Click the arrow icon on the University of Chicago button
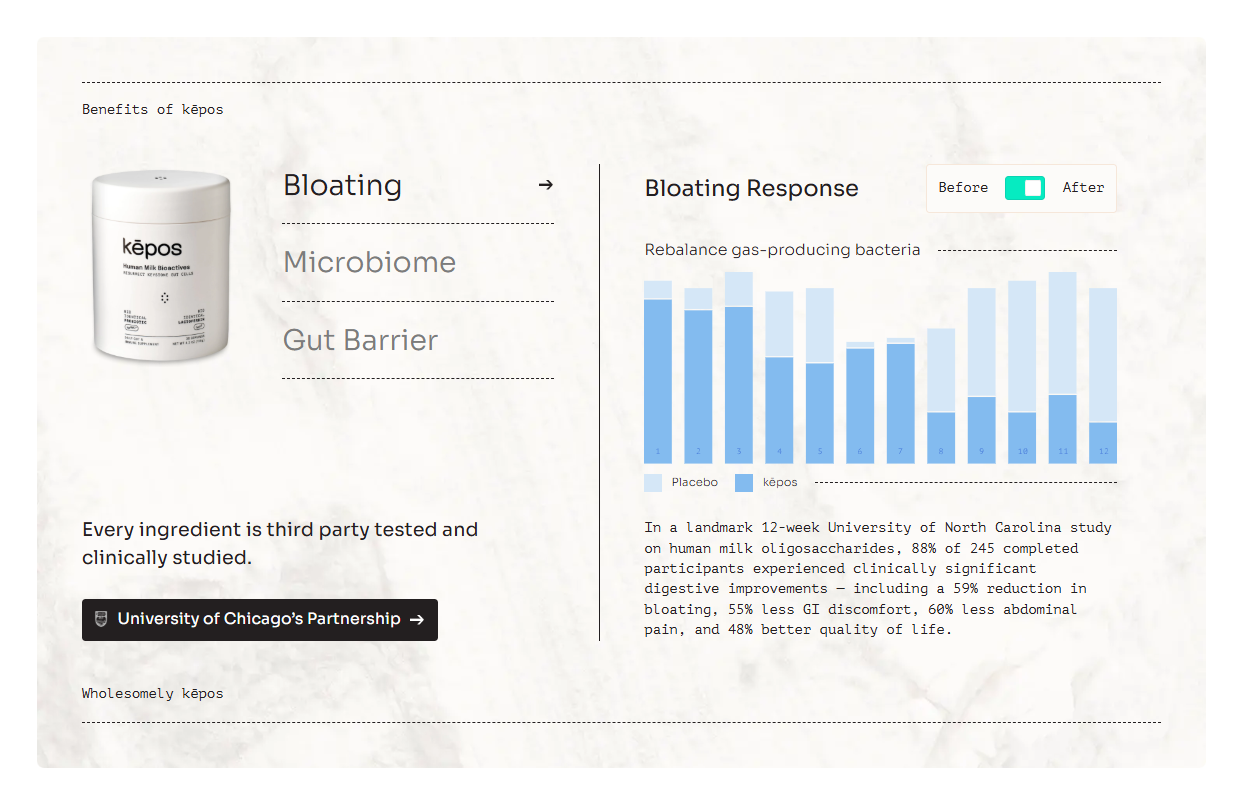Screen dimensions: 1245x812 [x=417, y=620]
